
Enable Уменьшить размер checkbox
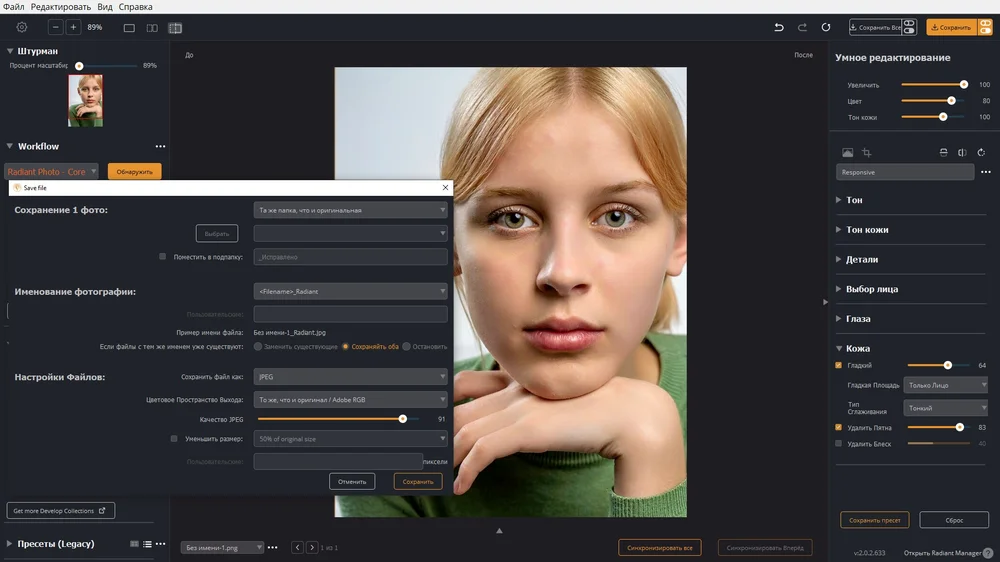coord(174,438)
